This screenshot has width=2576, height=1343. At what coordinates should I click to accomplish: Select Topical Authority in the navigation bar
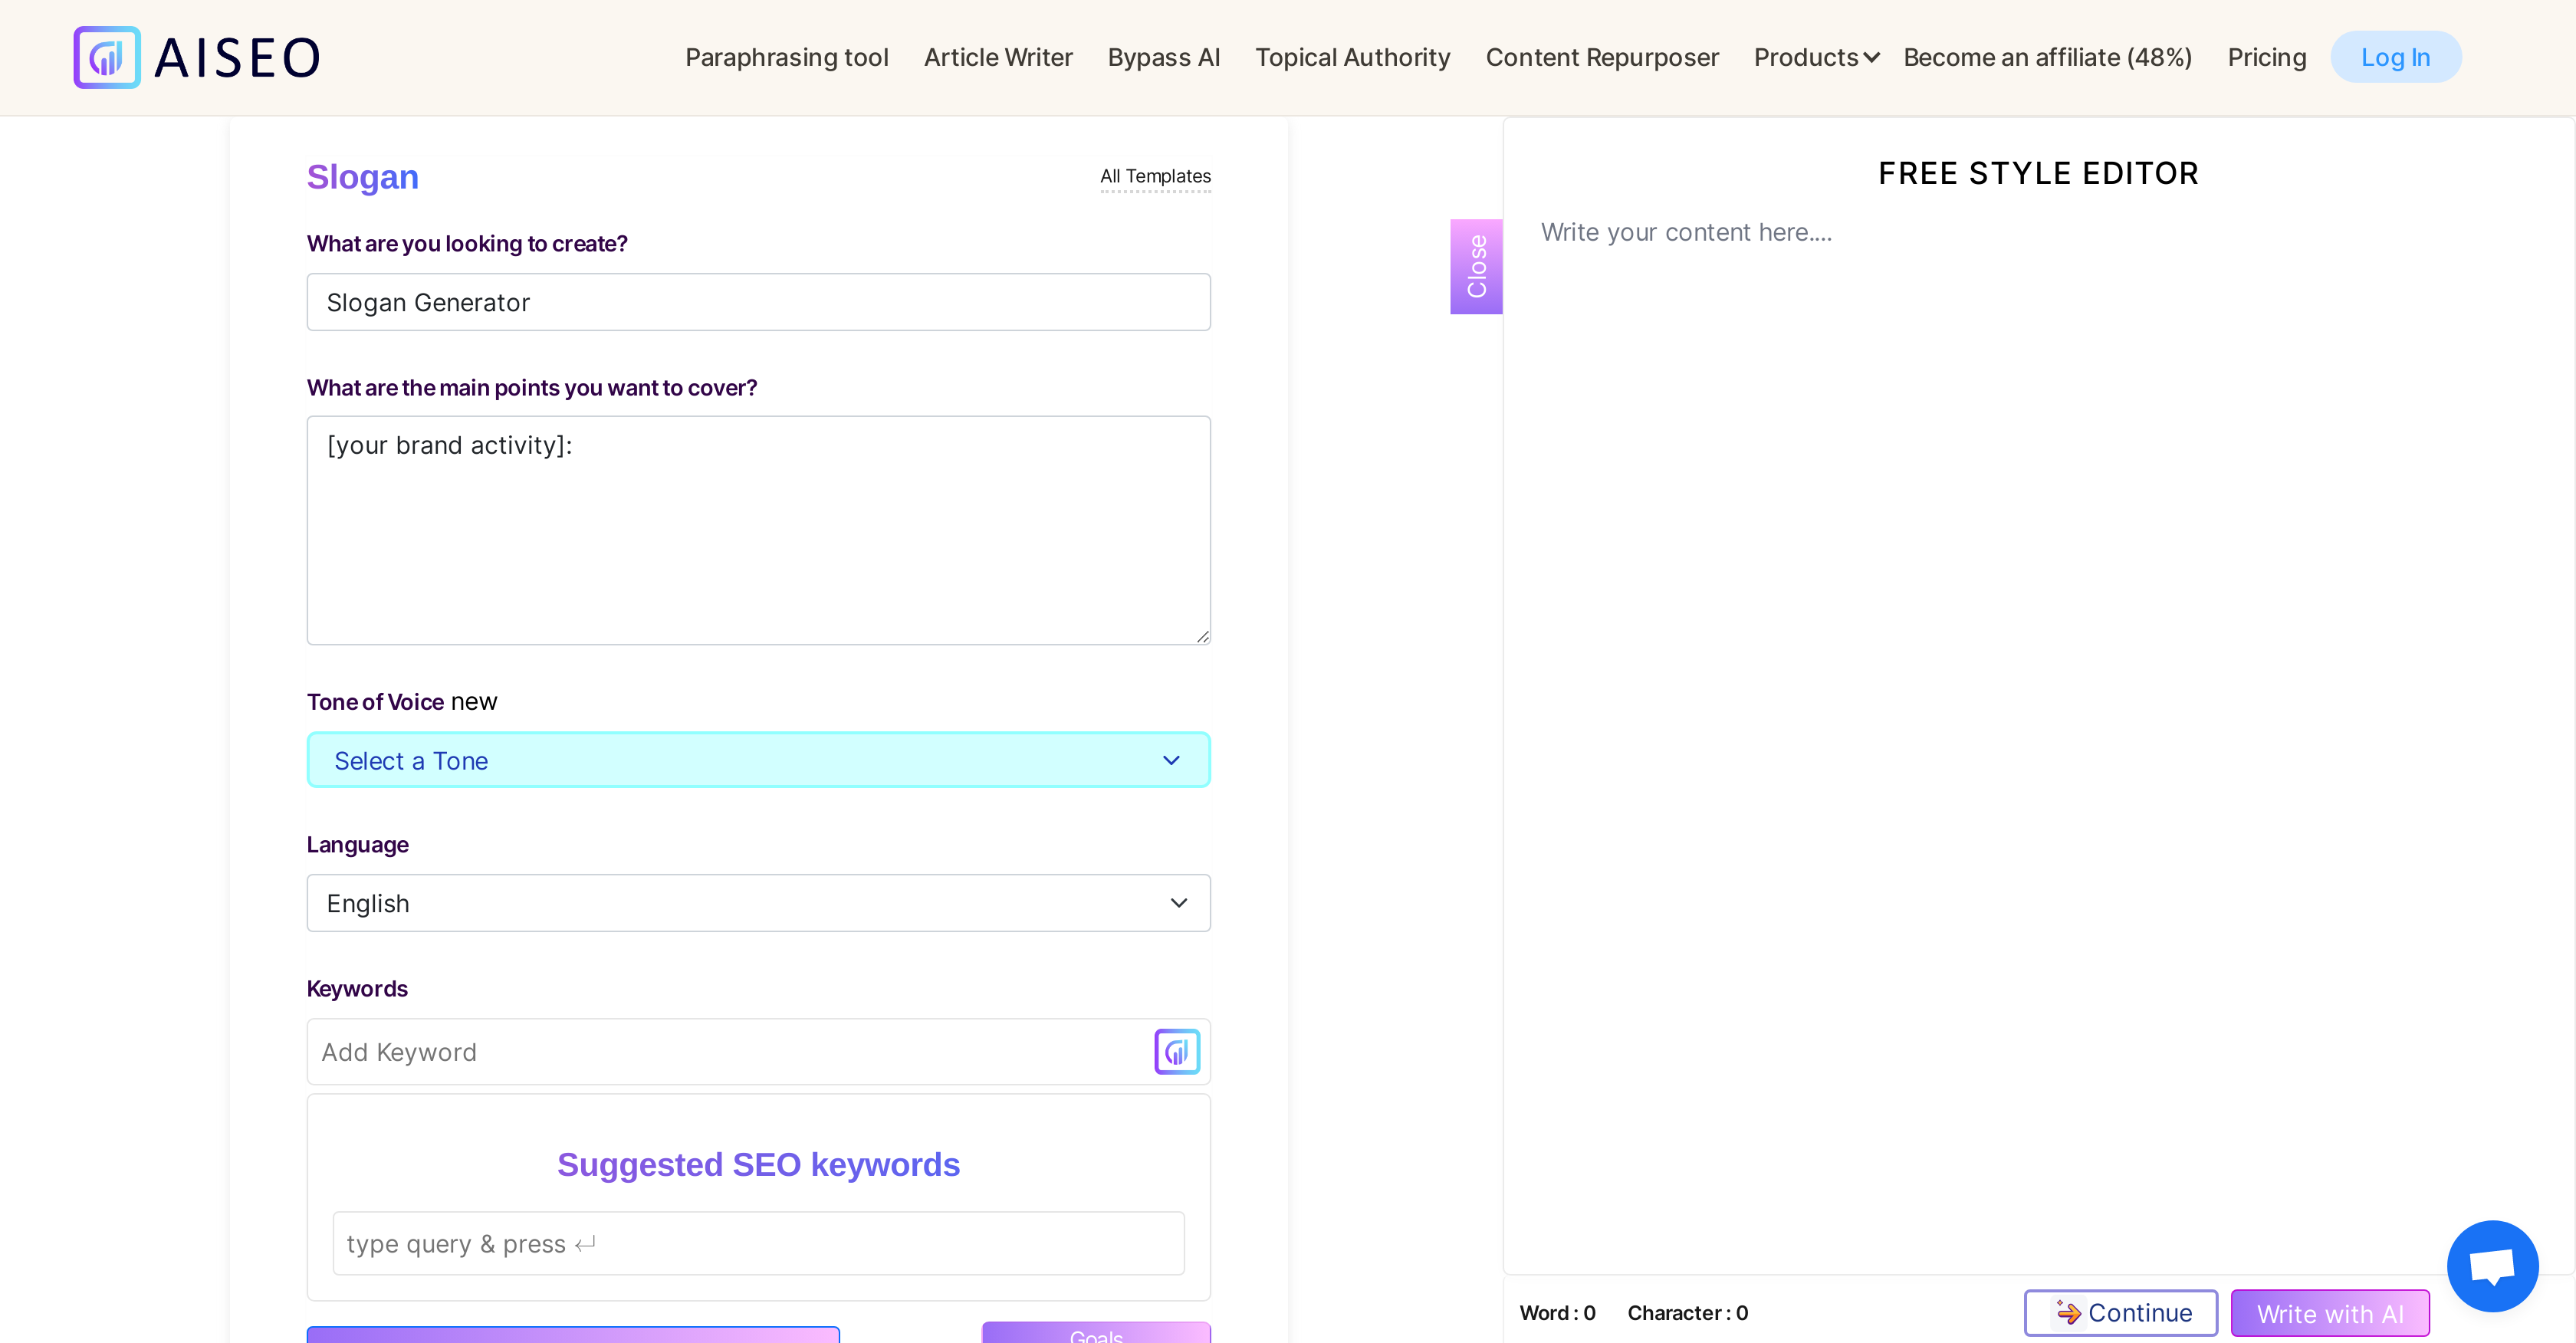pyautogui.click(x=1352, y=57)
